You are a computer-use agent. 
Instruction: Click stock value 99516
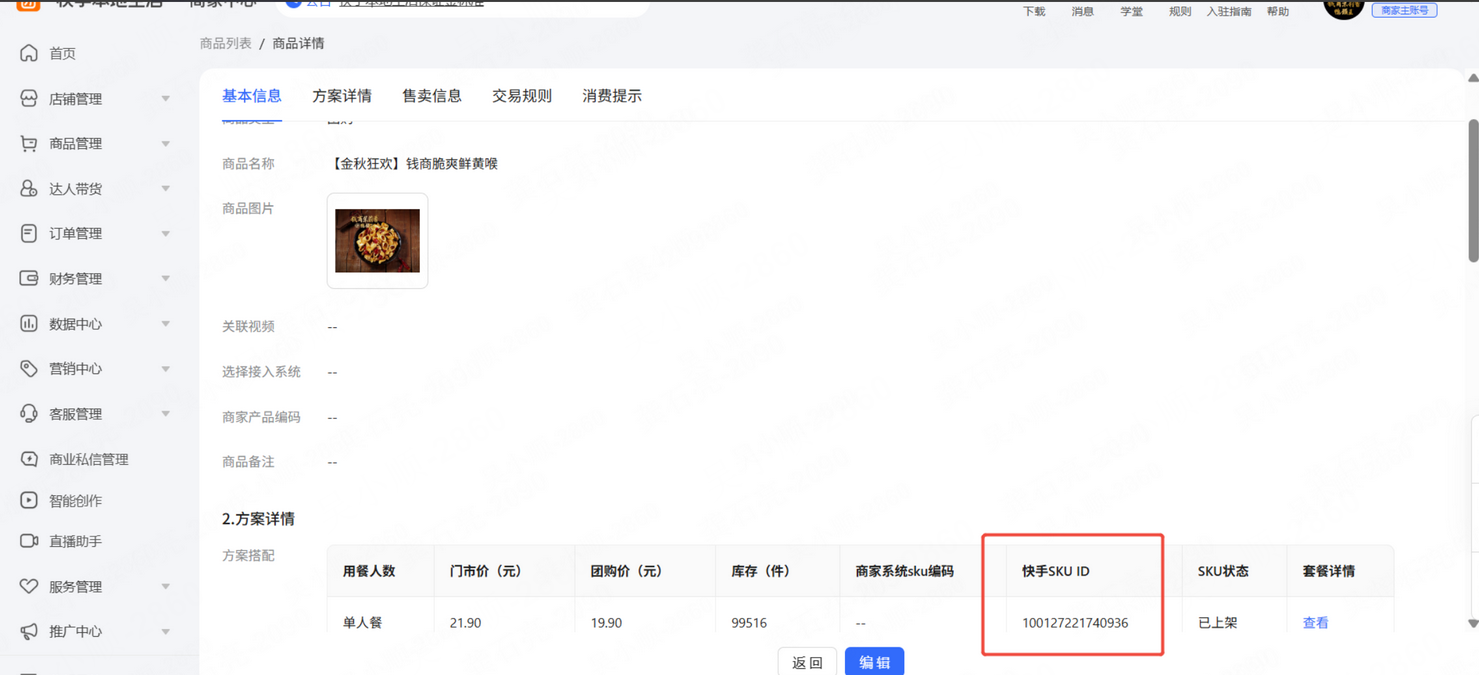749,622
